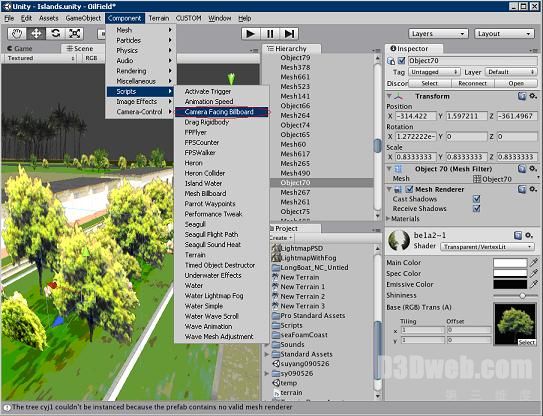The width and height of the screenshot is (543, 416).
Task: Click tree texture thumbnail
Action: (x=515, y=324)
